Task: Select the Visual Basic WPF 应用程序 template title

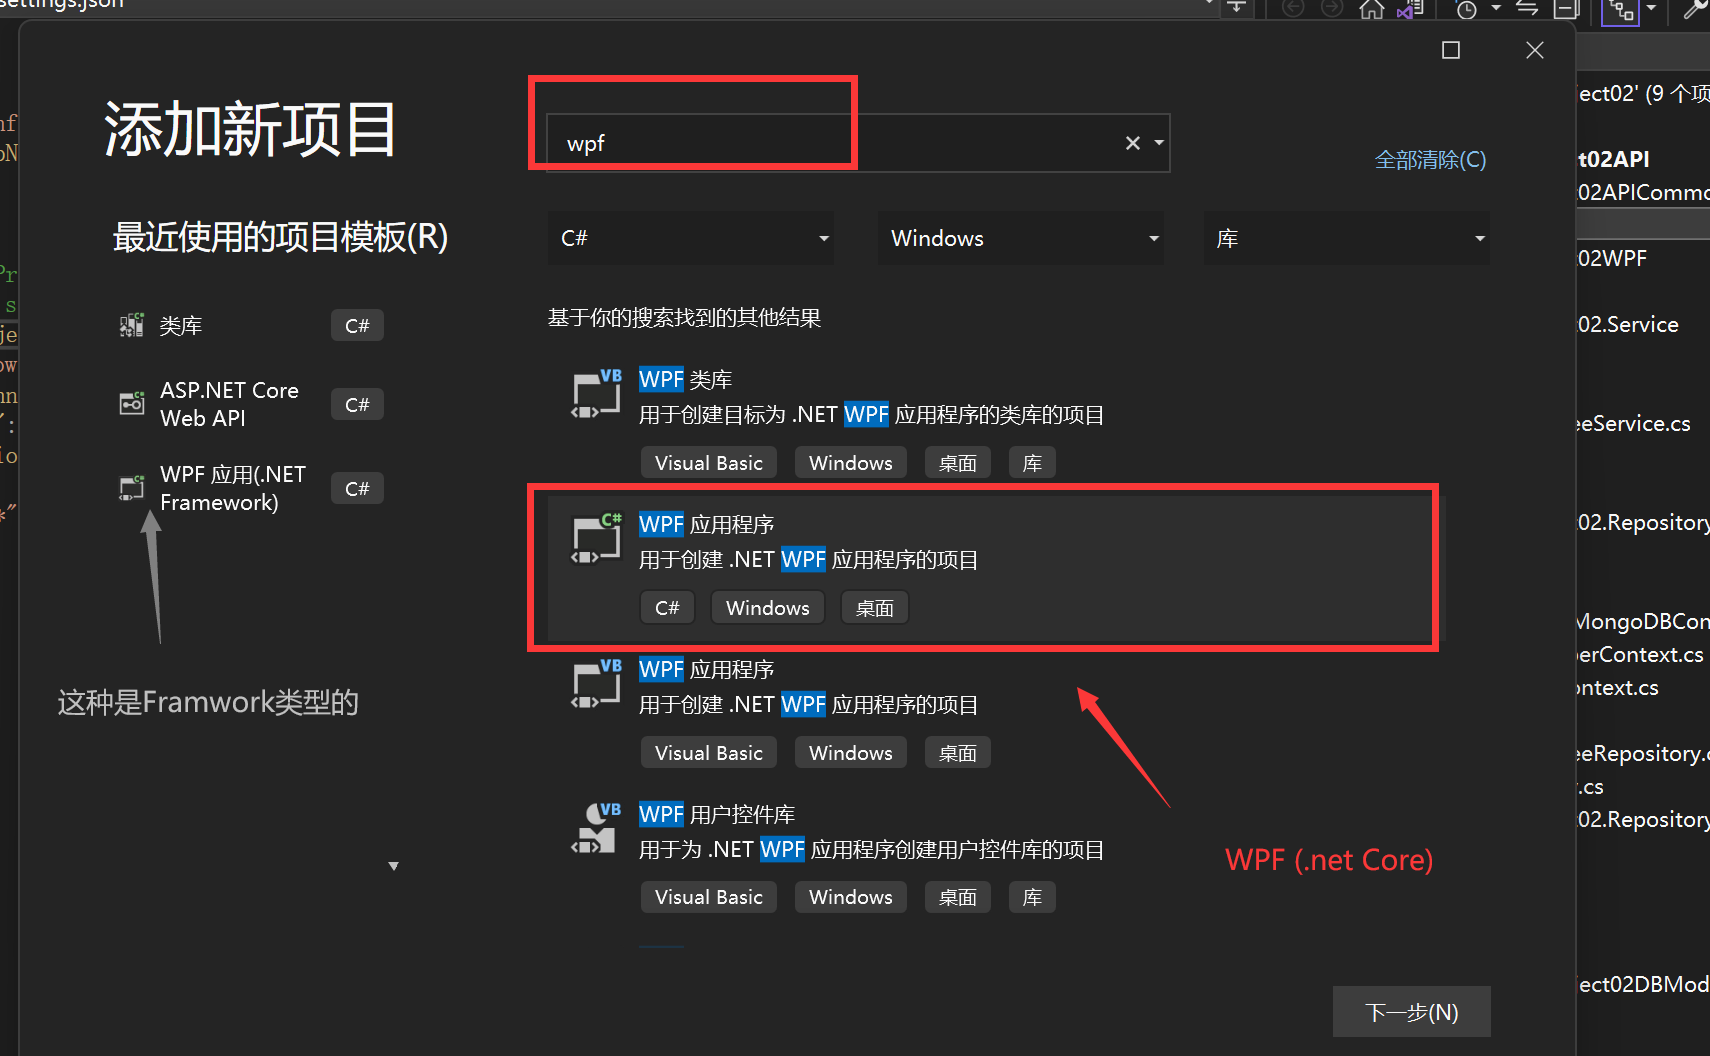Action: pos(707,670)
